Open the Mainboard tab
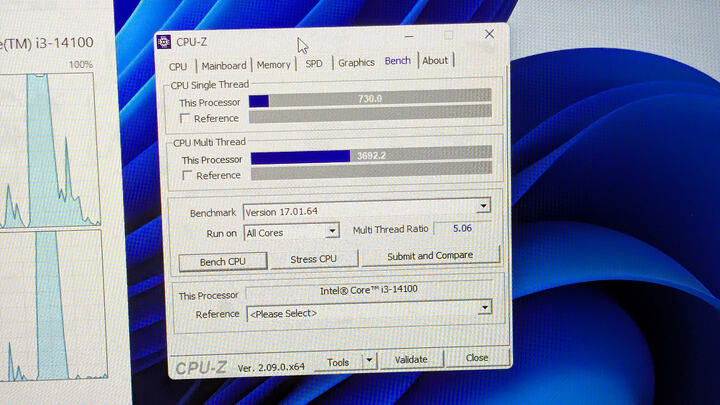Screen dimensions: 720x405 coord(224,66)
